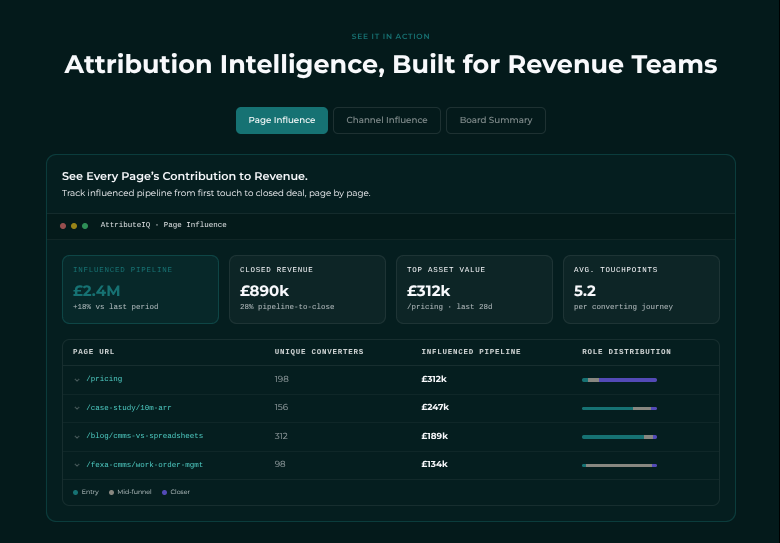The width and height of the screenshot is (780, 543).
Task: Click the See Every Page's Contribution heading
Action: pyautogui.click(x=185, y=176)
